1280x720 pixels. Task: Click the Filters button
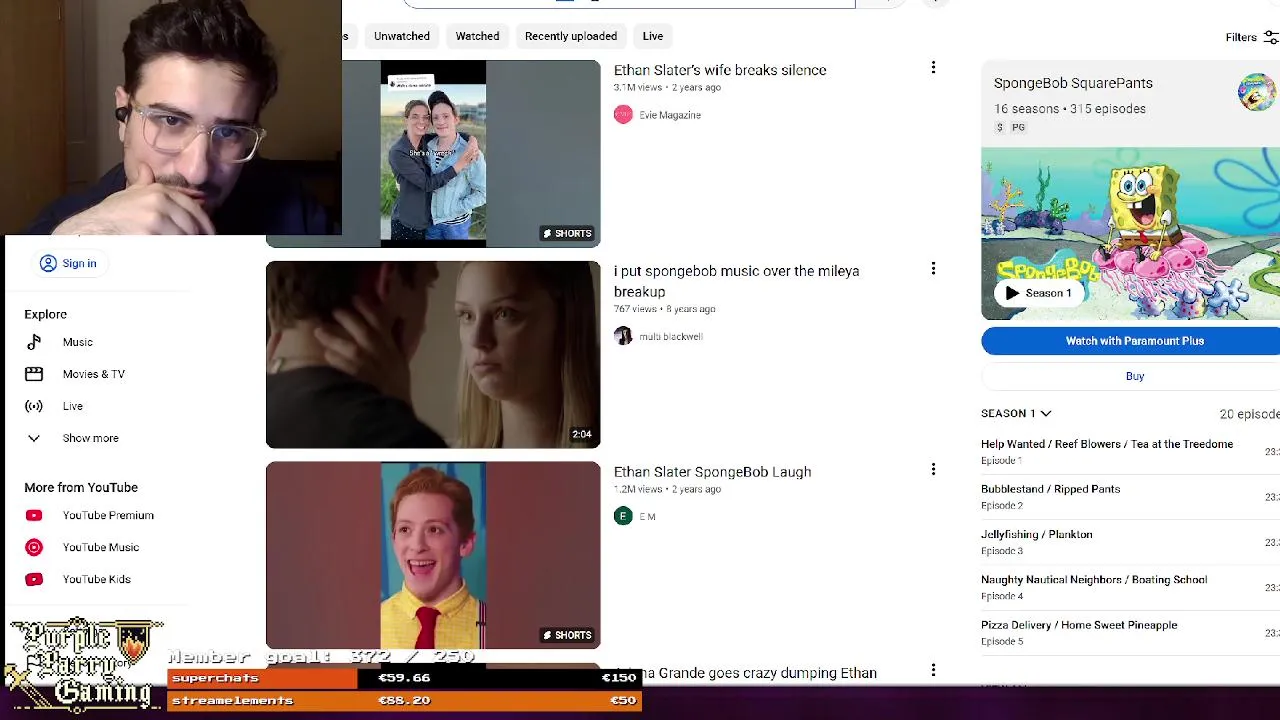tap(1251, 37)
